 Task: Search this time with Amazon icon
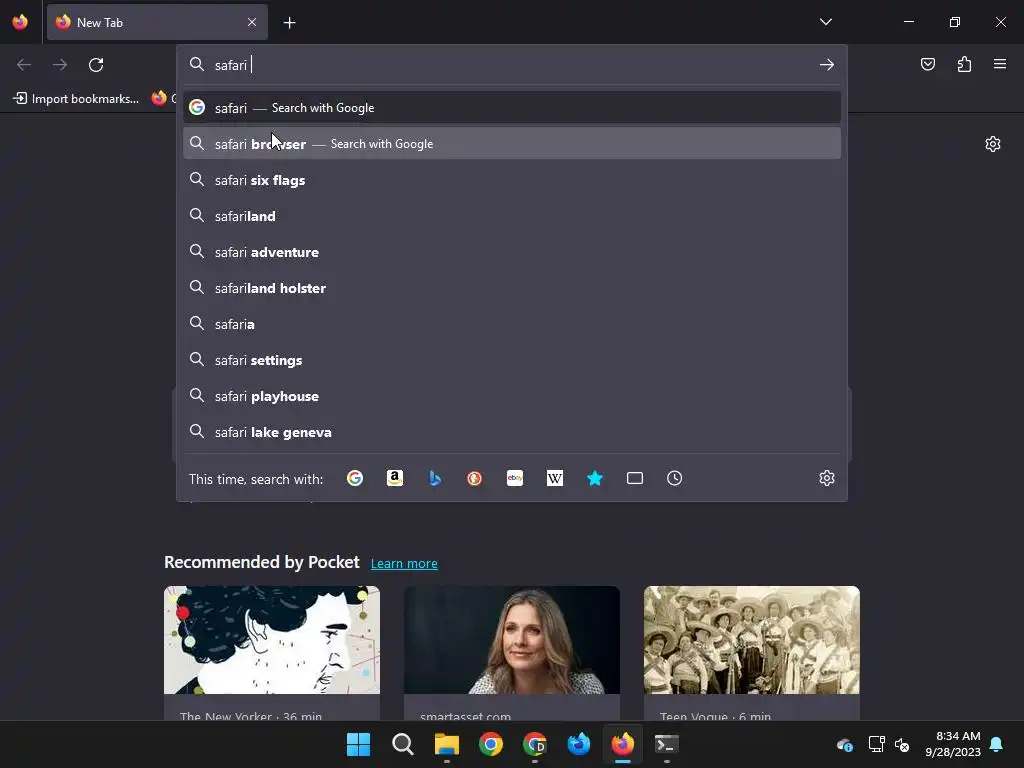(394, 479)
